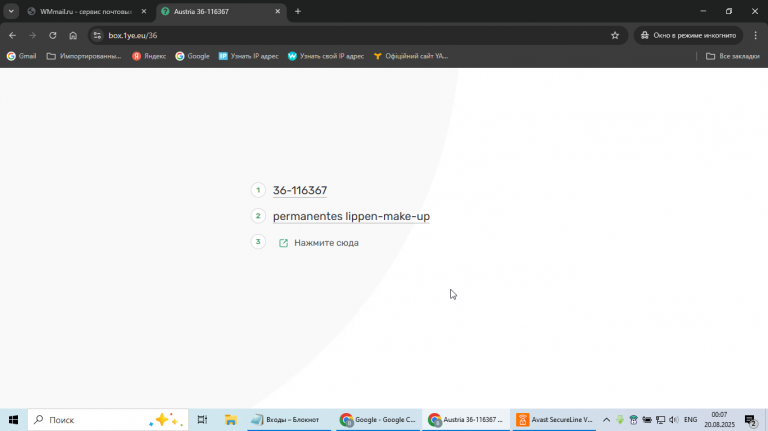The width and height of the screenshot is (768, 431).
Task: Open Avast SecureLine VPN from taskbar
Action: [554, 420]
